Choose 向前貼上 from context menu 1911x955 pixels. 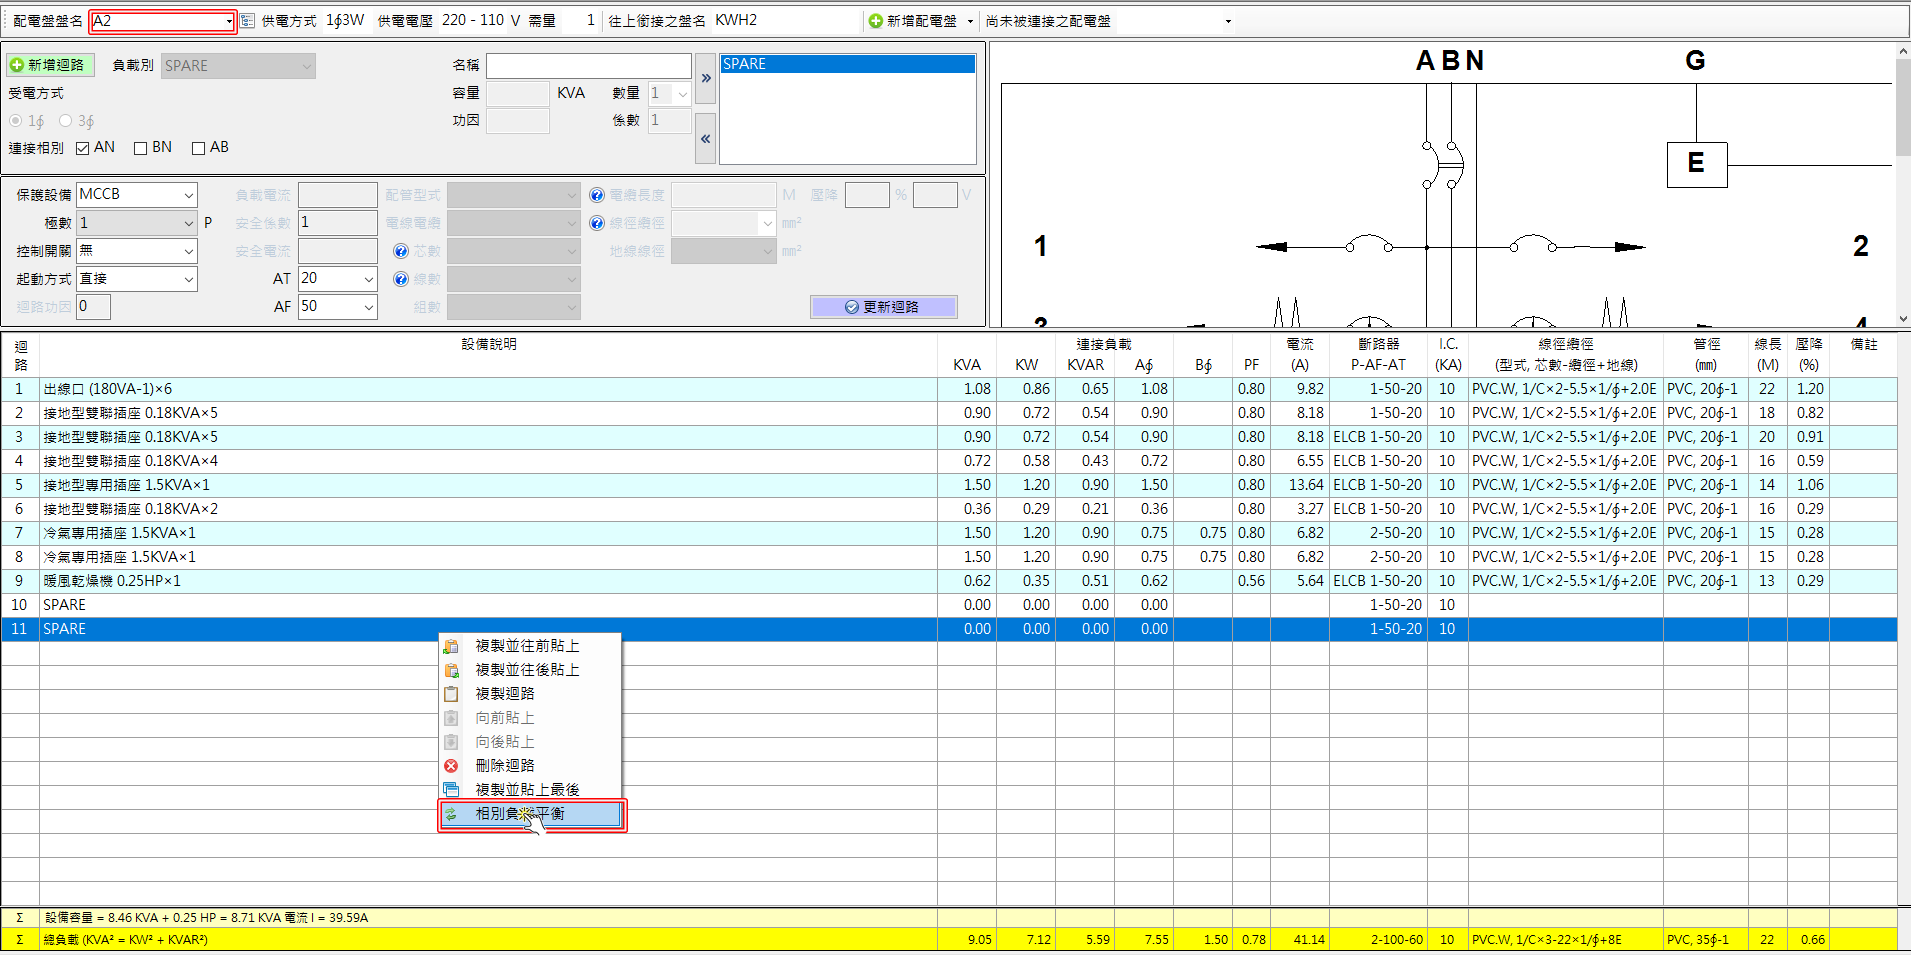[530, 718]
